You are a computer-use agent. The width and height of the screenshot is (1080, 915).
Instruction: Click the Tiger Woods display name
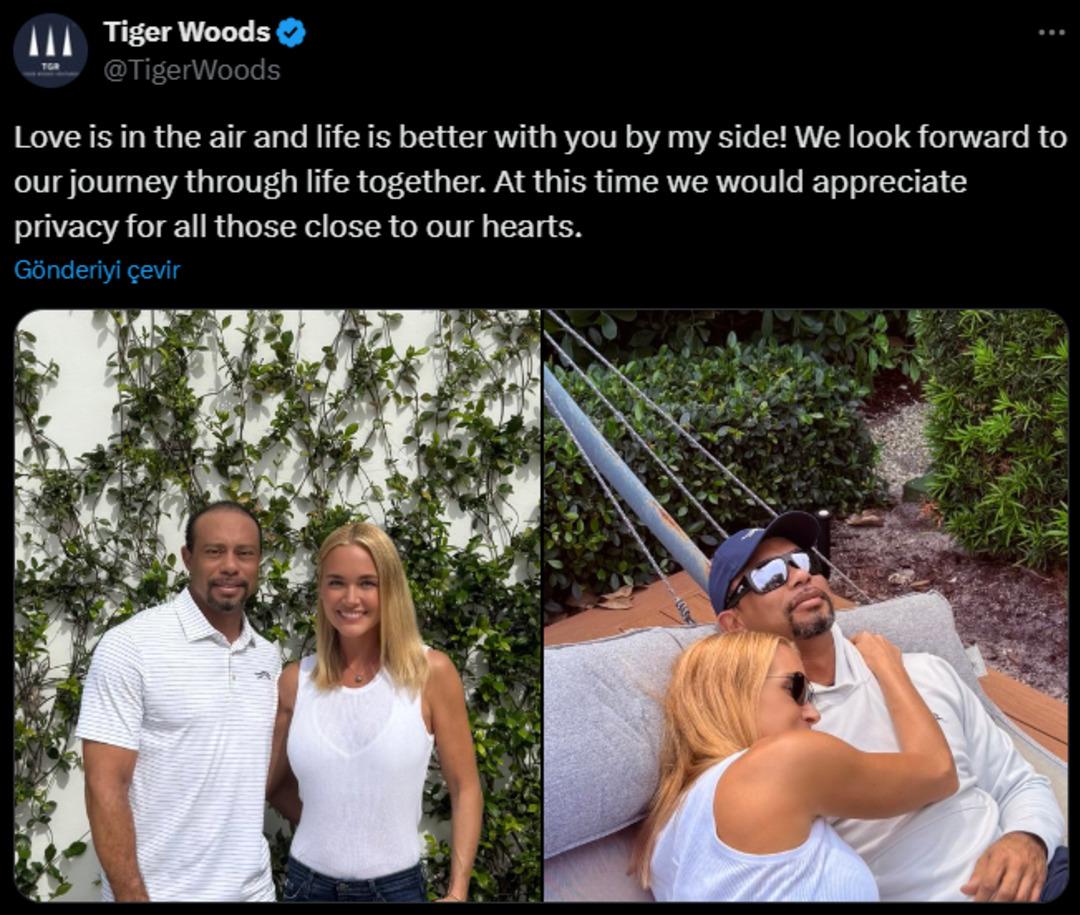(x=187, y=32)
